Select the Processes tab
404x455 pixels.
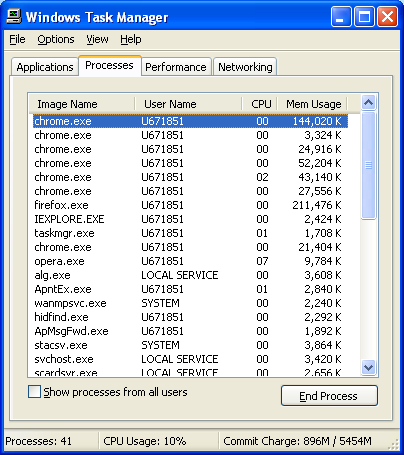[110, 65]
